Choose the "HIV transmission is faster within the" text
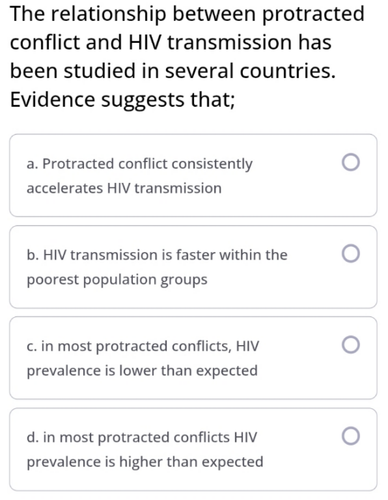Screen dimensions: 388x500 click(x=165, y=255)
